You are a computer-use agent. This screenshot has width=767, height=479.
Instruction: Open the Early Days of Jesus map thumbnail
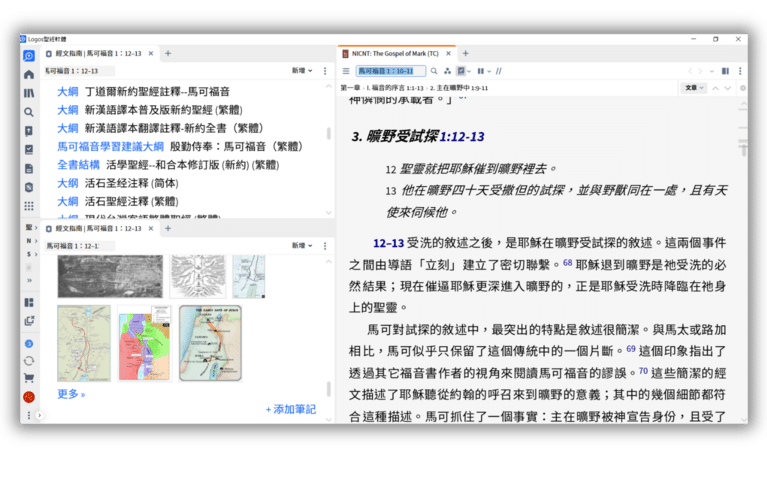point(210,343)
